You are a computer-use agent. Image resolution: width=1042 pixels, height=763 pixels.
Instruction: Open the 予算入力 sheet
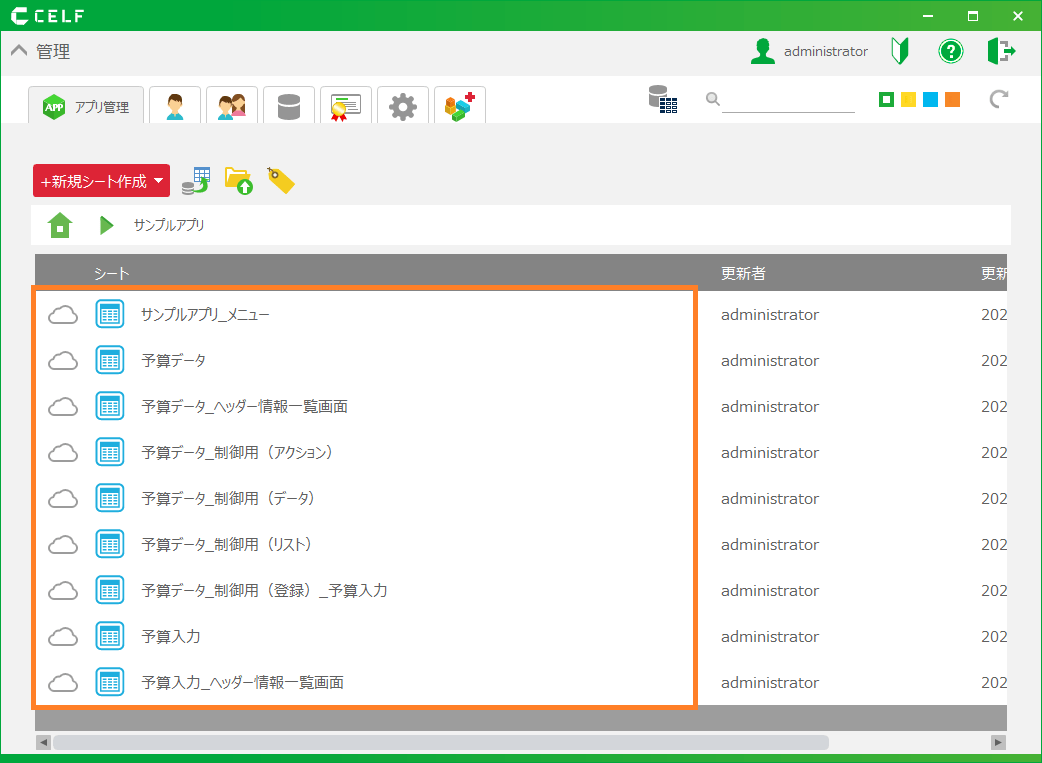[x=171, y=637]
